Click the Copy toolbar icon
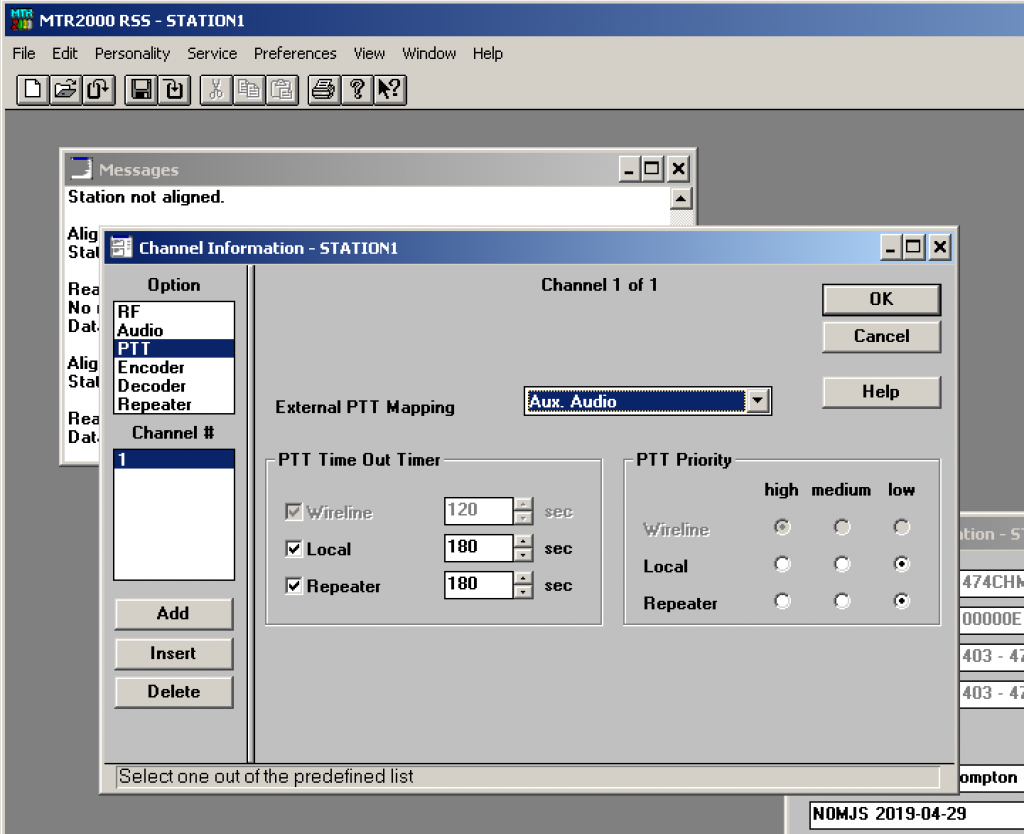 (x=249, y=89)
